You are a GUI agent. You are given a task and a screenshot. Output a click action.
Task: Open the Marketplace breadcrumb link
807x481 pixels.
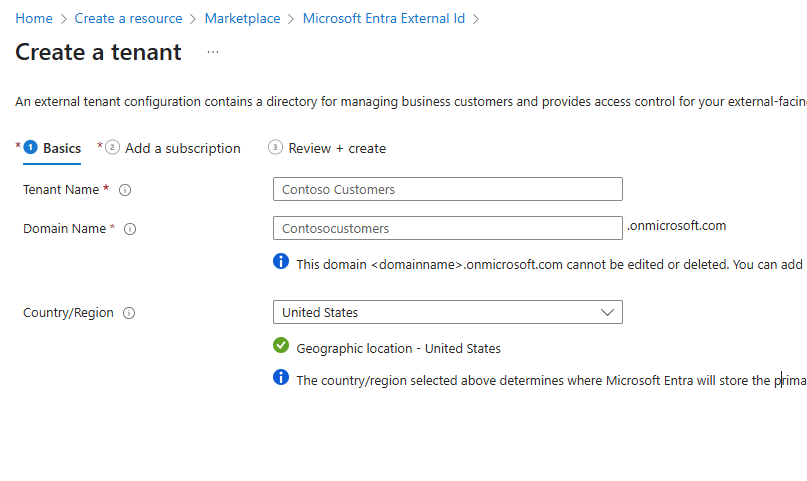[x=242, y=19]
